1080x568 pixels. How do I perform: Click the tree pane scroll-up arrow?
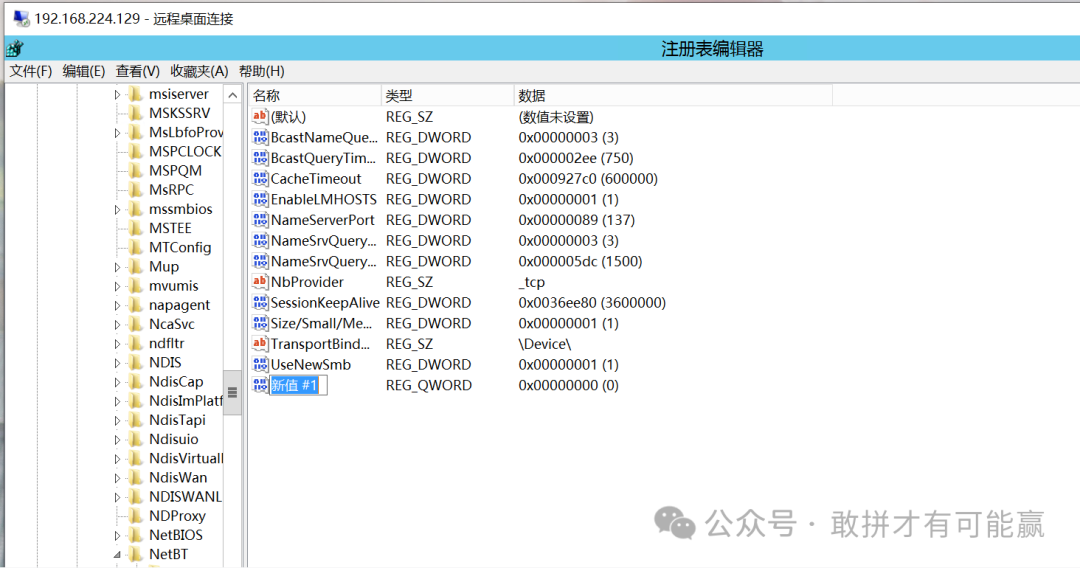tap(232, 95)
